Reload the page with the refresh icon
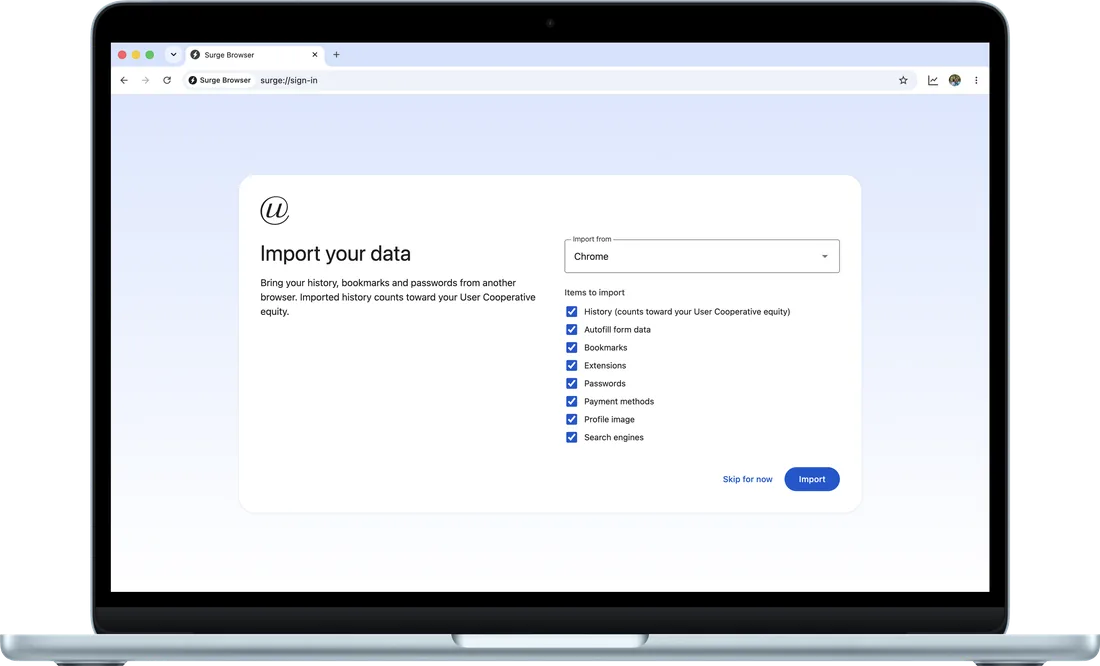Screen dimensions: 1100x666 coord(167,81)
